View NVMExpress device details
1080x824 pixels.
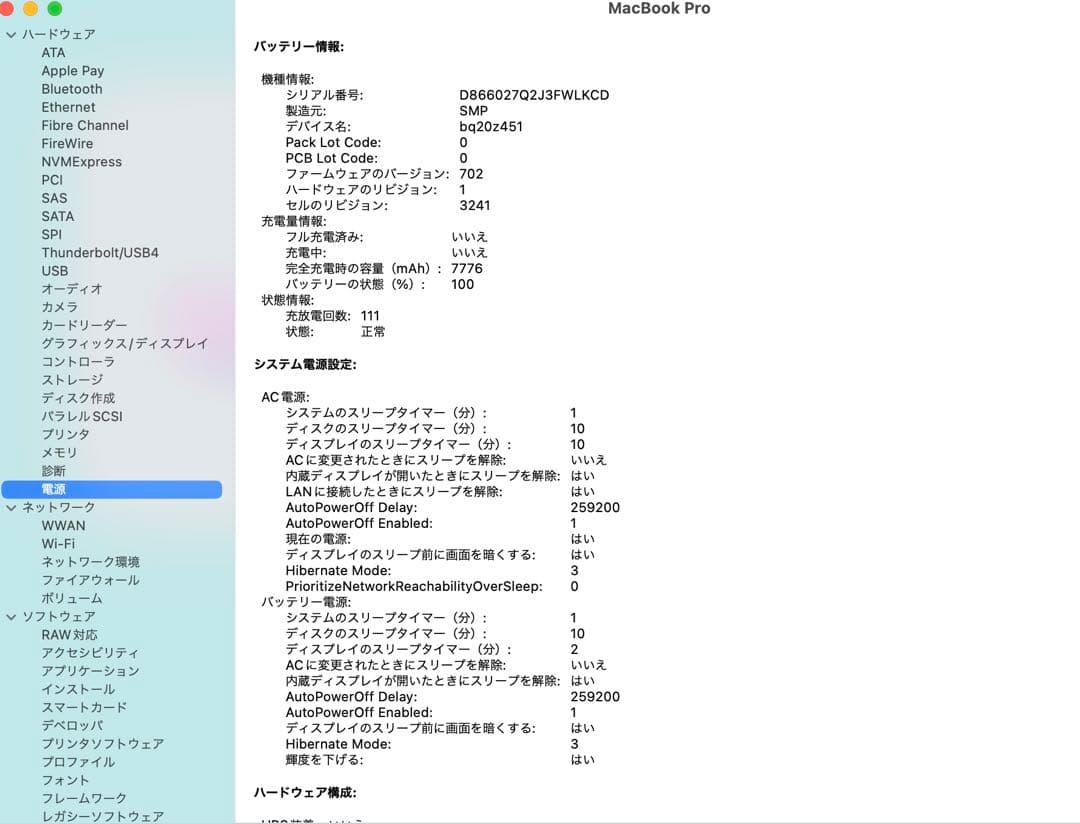82,161
